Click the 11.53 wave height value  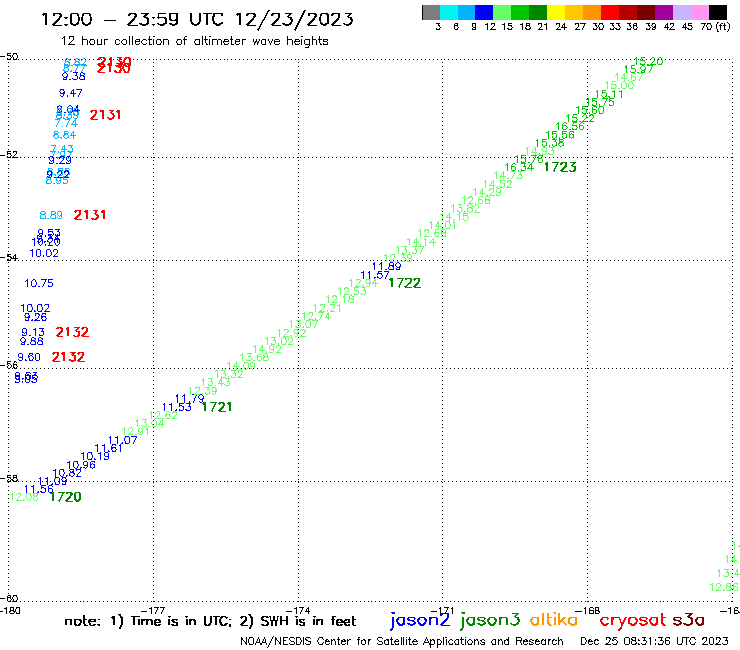(177, 407)
